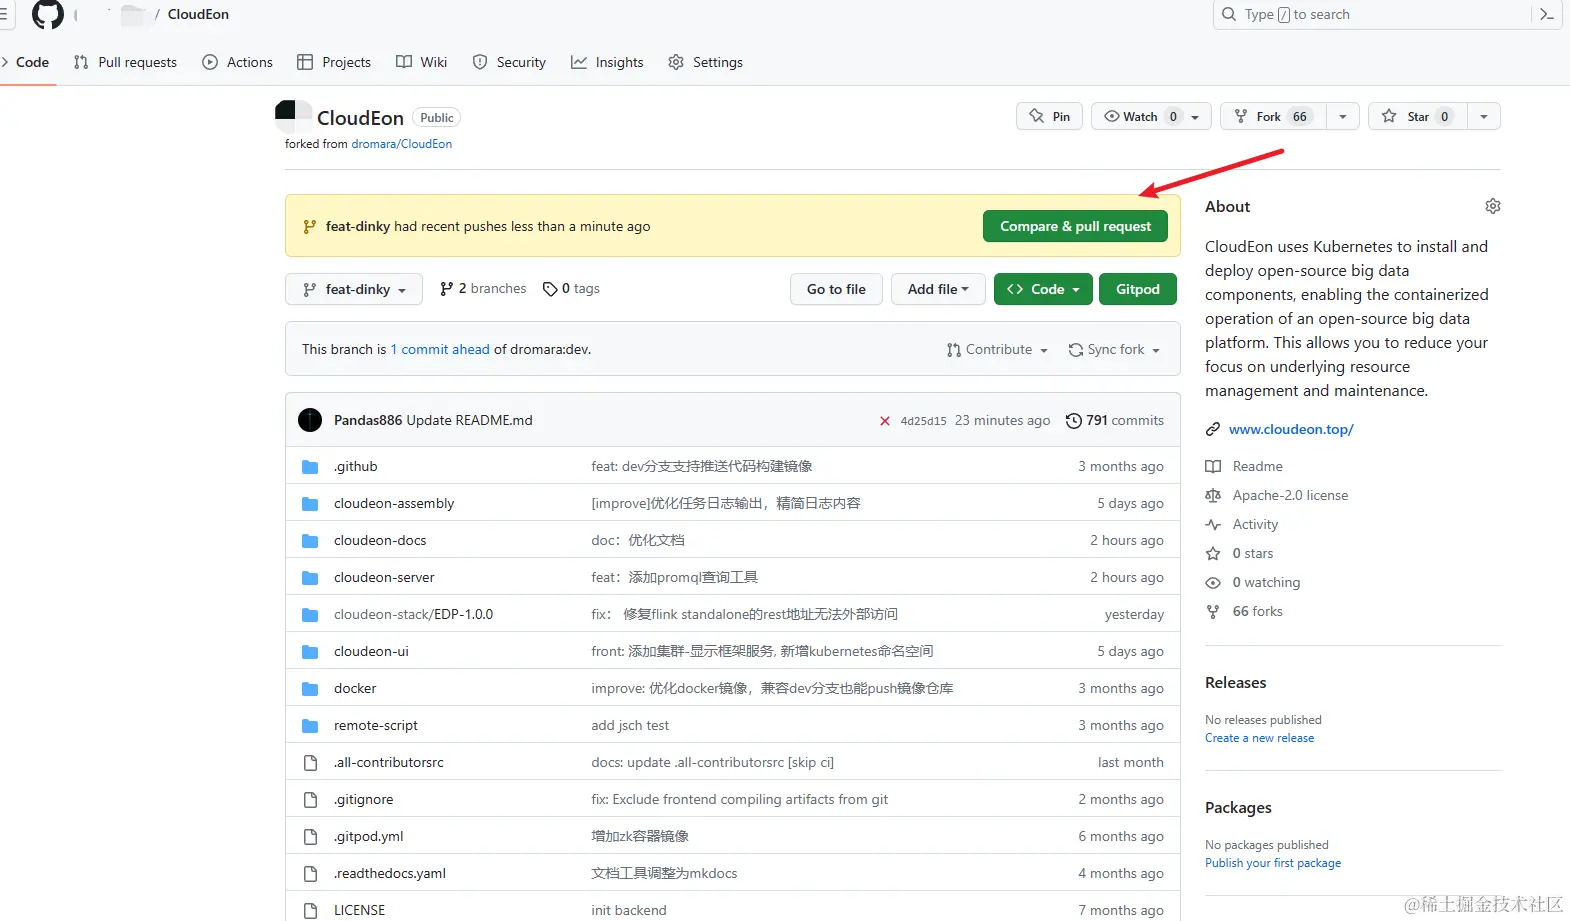This screenshot has height=921, width=1570.
Task: Switch to the Pull requests tab
Action: point(125,62)
